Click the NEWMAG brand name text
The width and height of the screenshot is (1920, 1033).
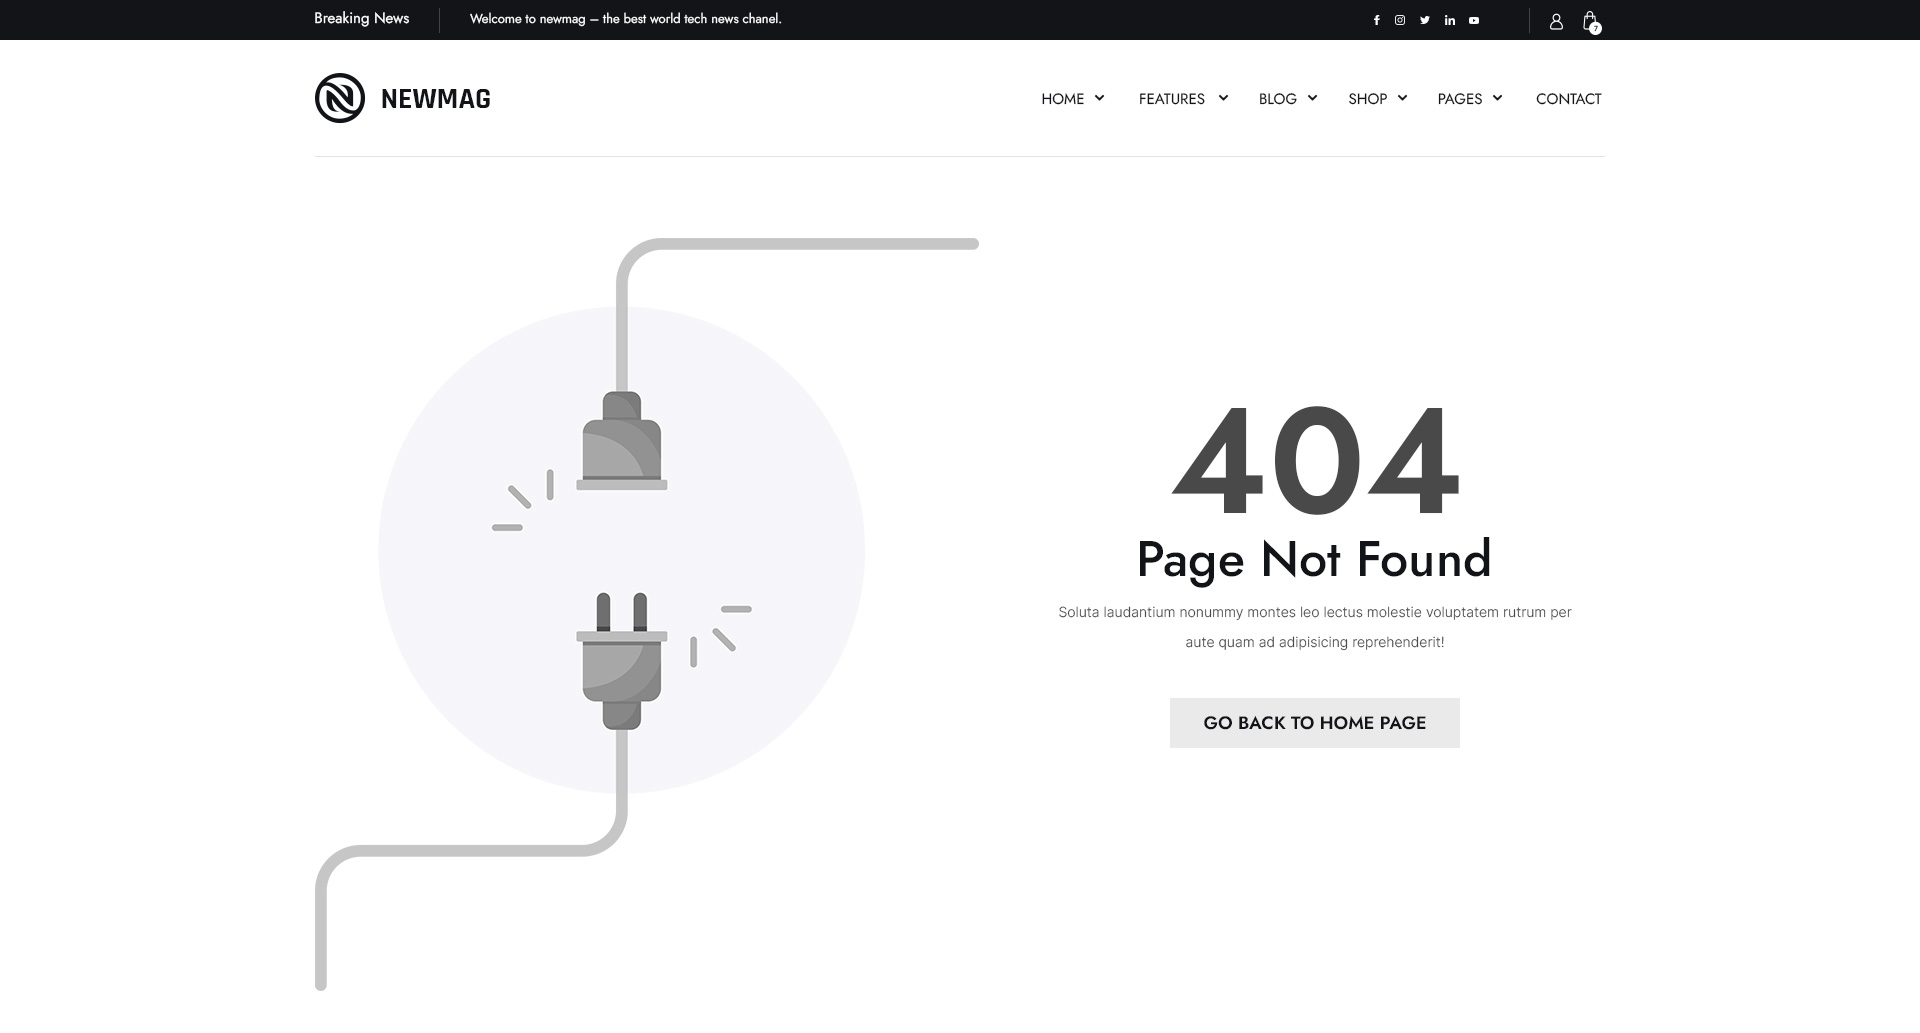[436, 99]
